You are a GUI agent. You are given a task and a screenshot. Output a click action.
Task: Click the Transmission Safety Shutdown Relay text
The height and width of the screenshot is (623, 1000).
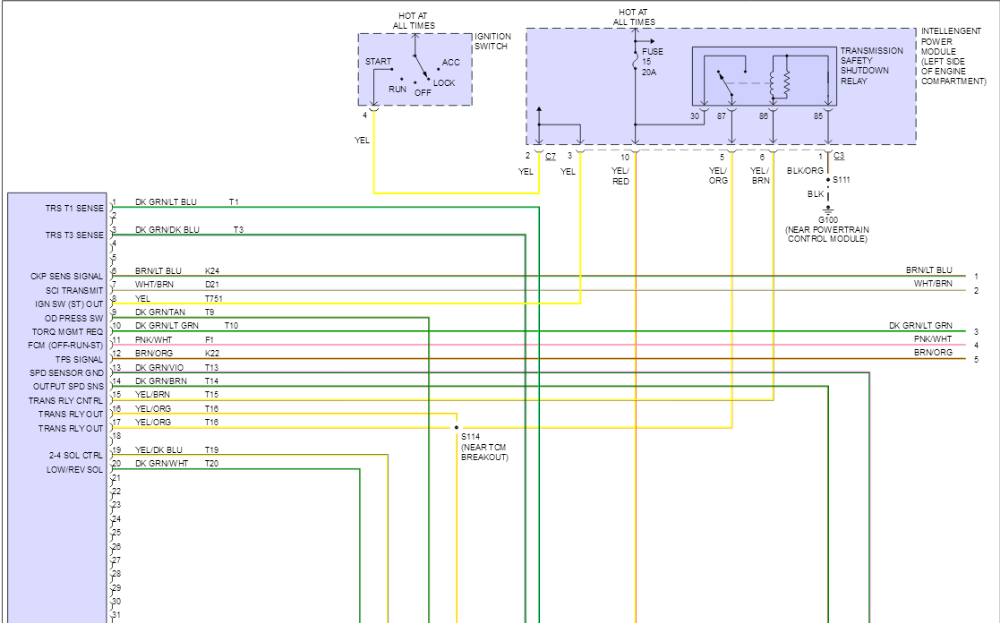pyautogui.click(x=872, y=67)
